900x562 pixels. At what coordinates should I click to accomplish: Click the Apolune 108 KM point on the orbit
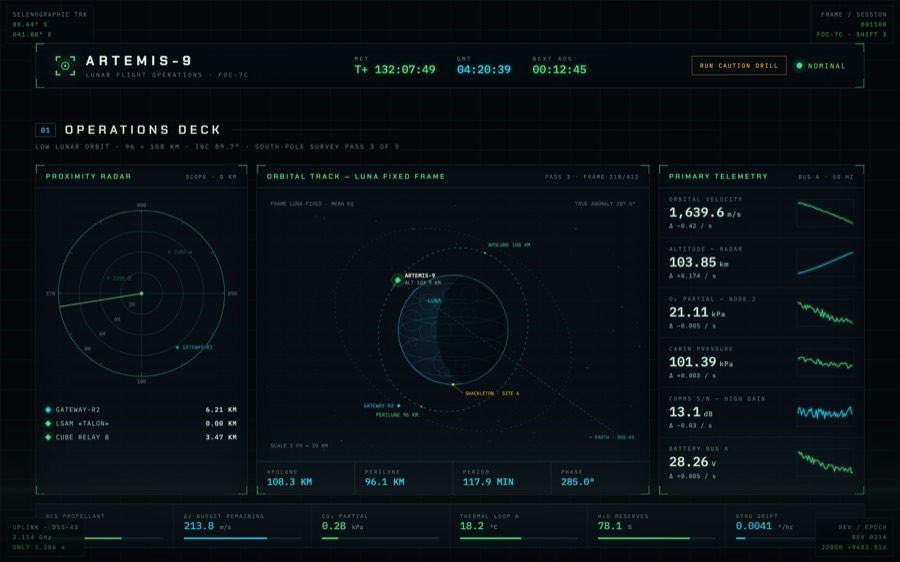tap(484, 253)
